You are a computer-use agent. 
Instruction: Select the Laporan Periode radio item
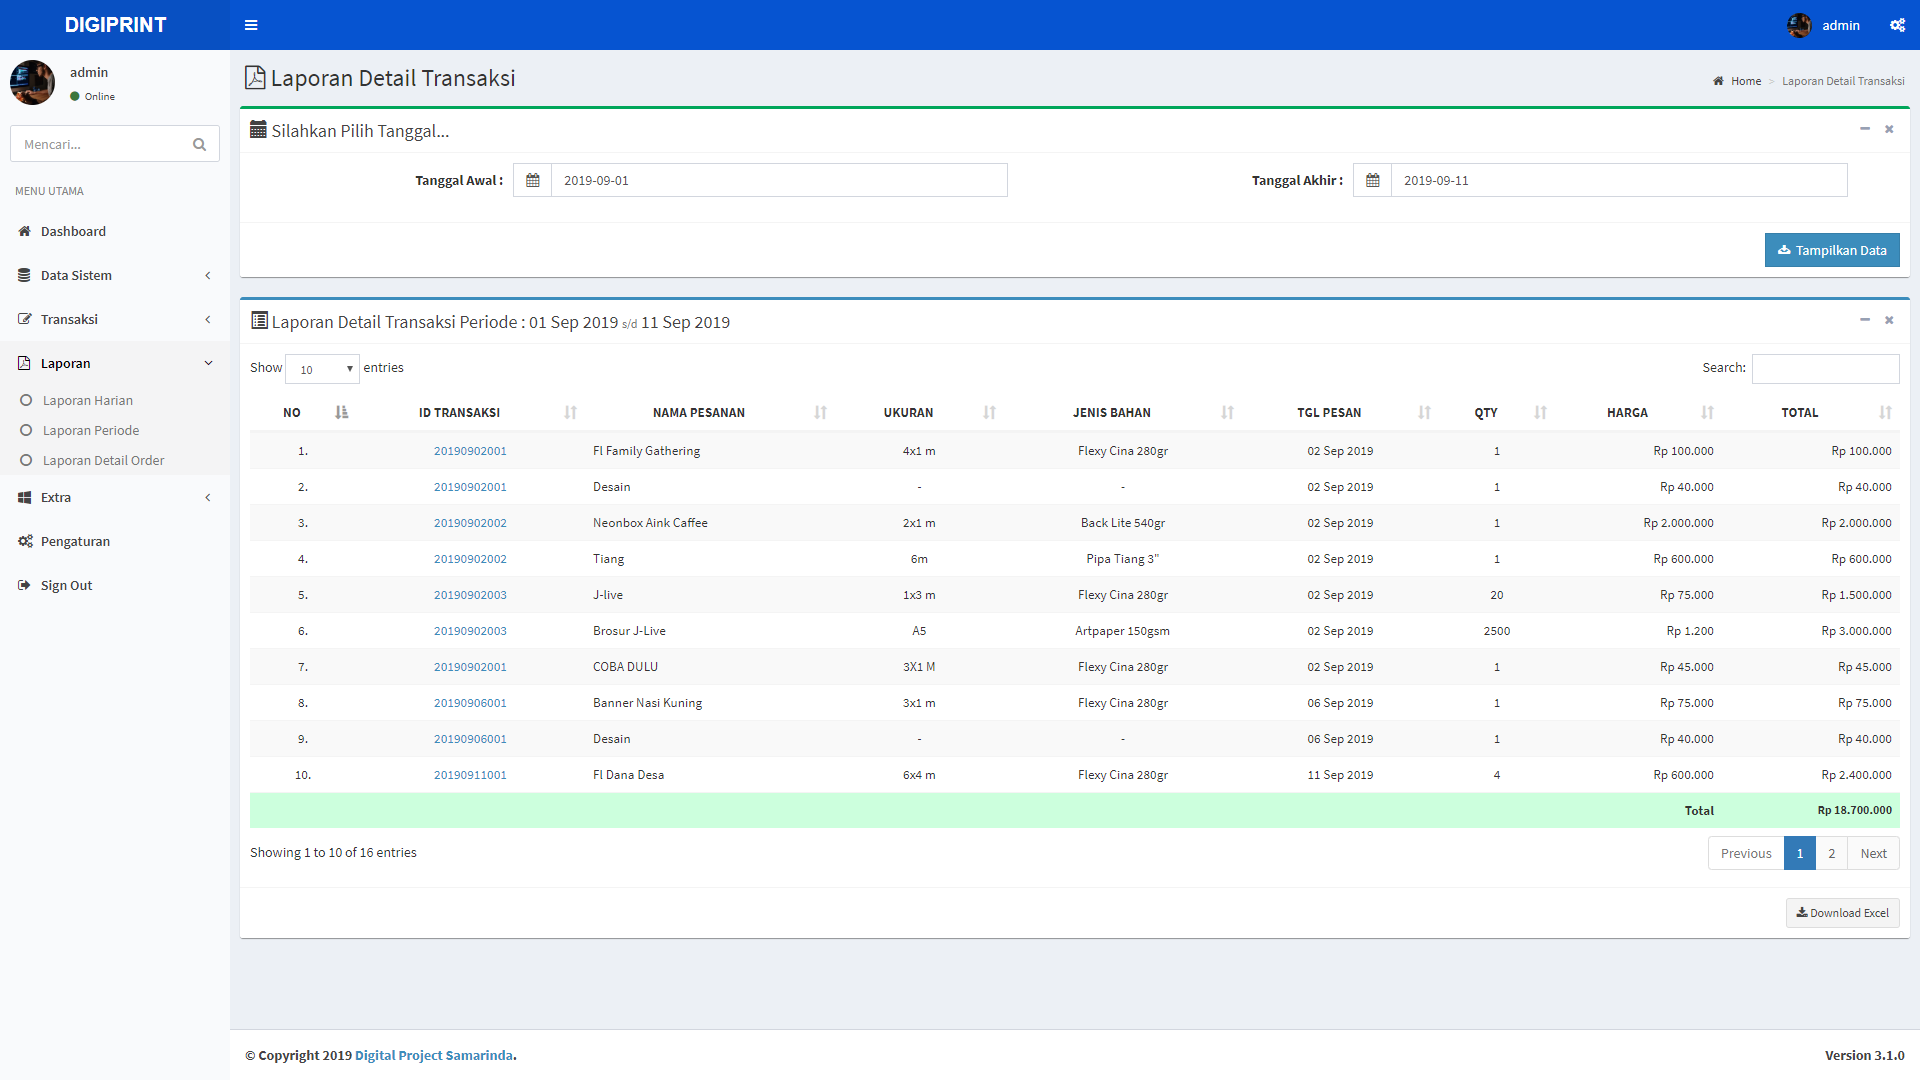point(90,430)
